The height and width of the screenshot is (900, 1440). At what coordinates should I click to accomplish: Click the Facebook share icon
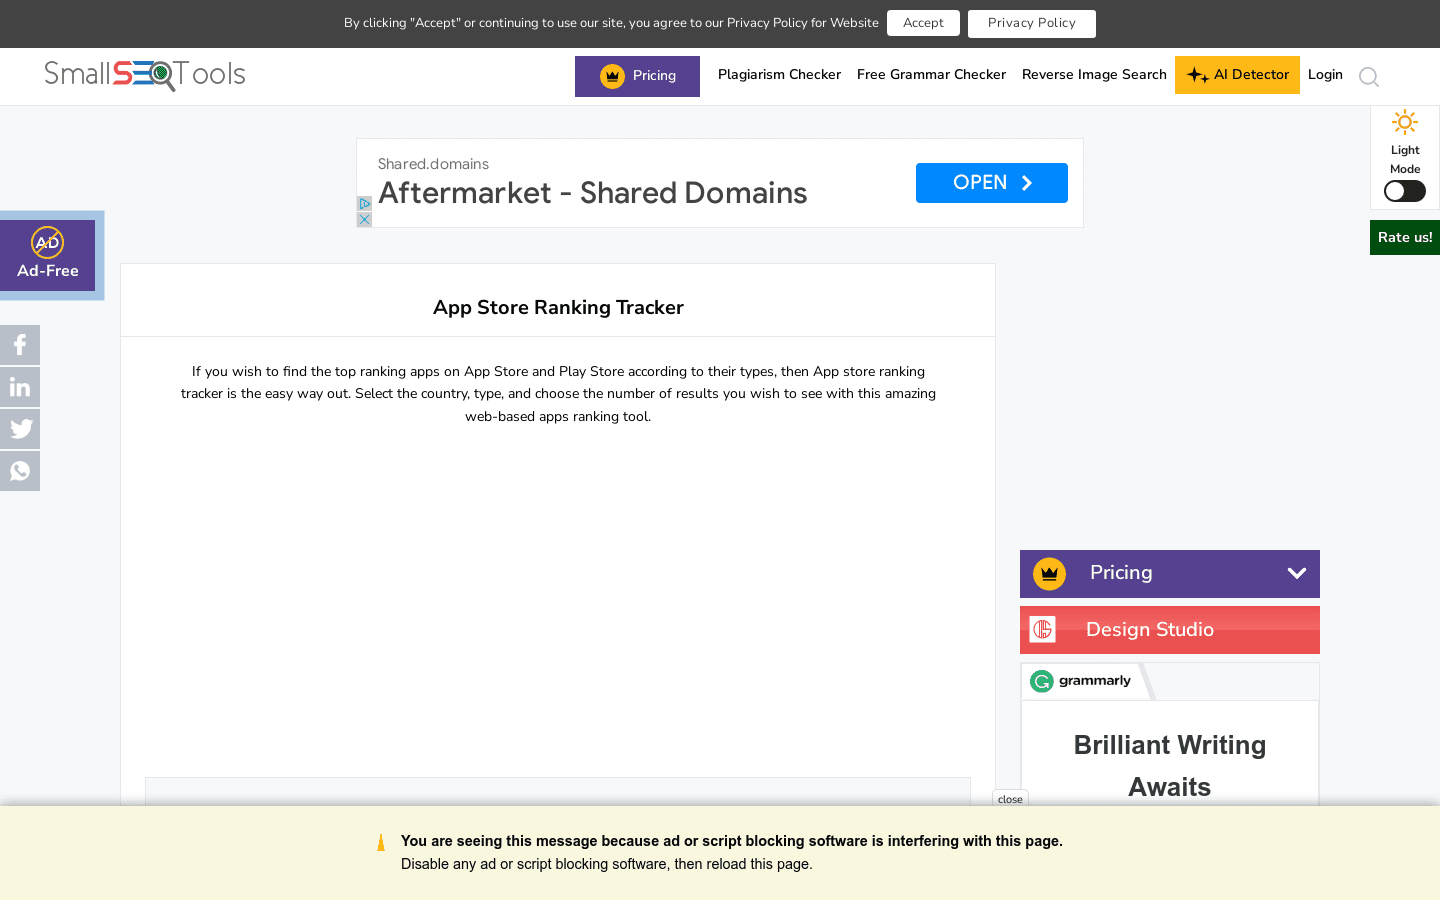pos(20,344)
